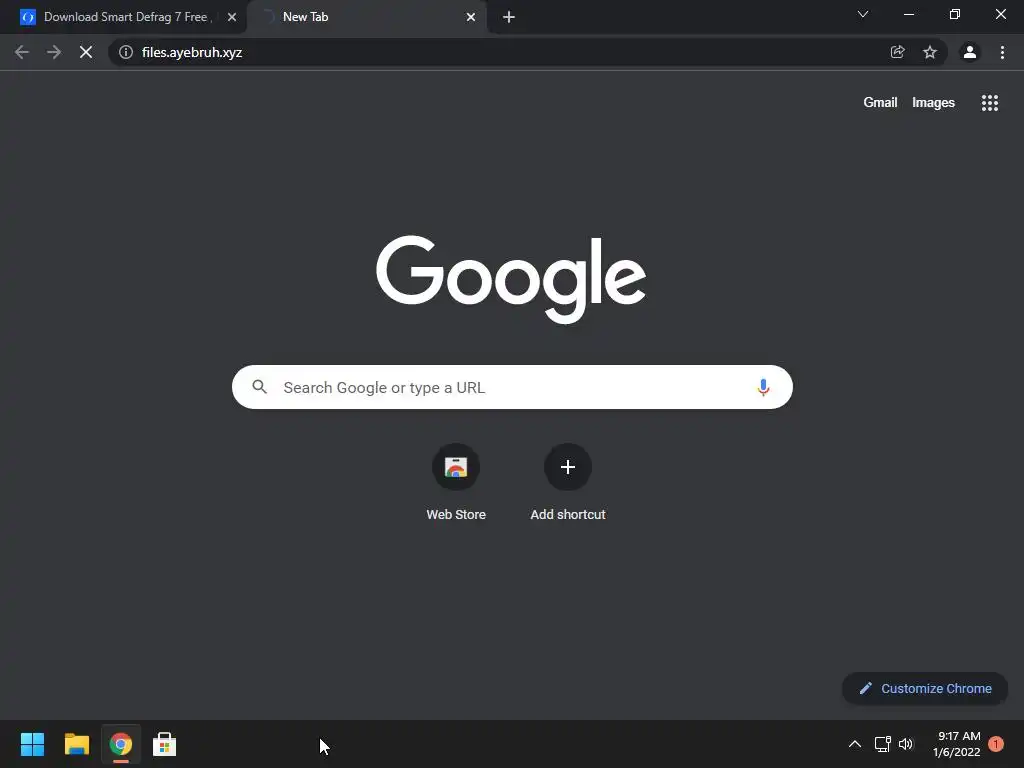The width and height of the screenshot is (1024, 768).
Task: Go back to previous page
Action: tap(22, 52)
